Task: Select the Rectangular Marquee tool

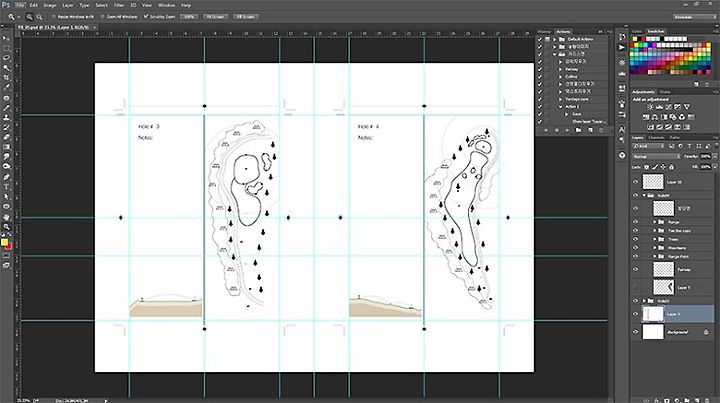Action: [6, 48]
